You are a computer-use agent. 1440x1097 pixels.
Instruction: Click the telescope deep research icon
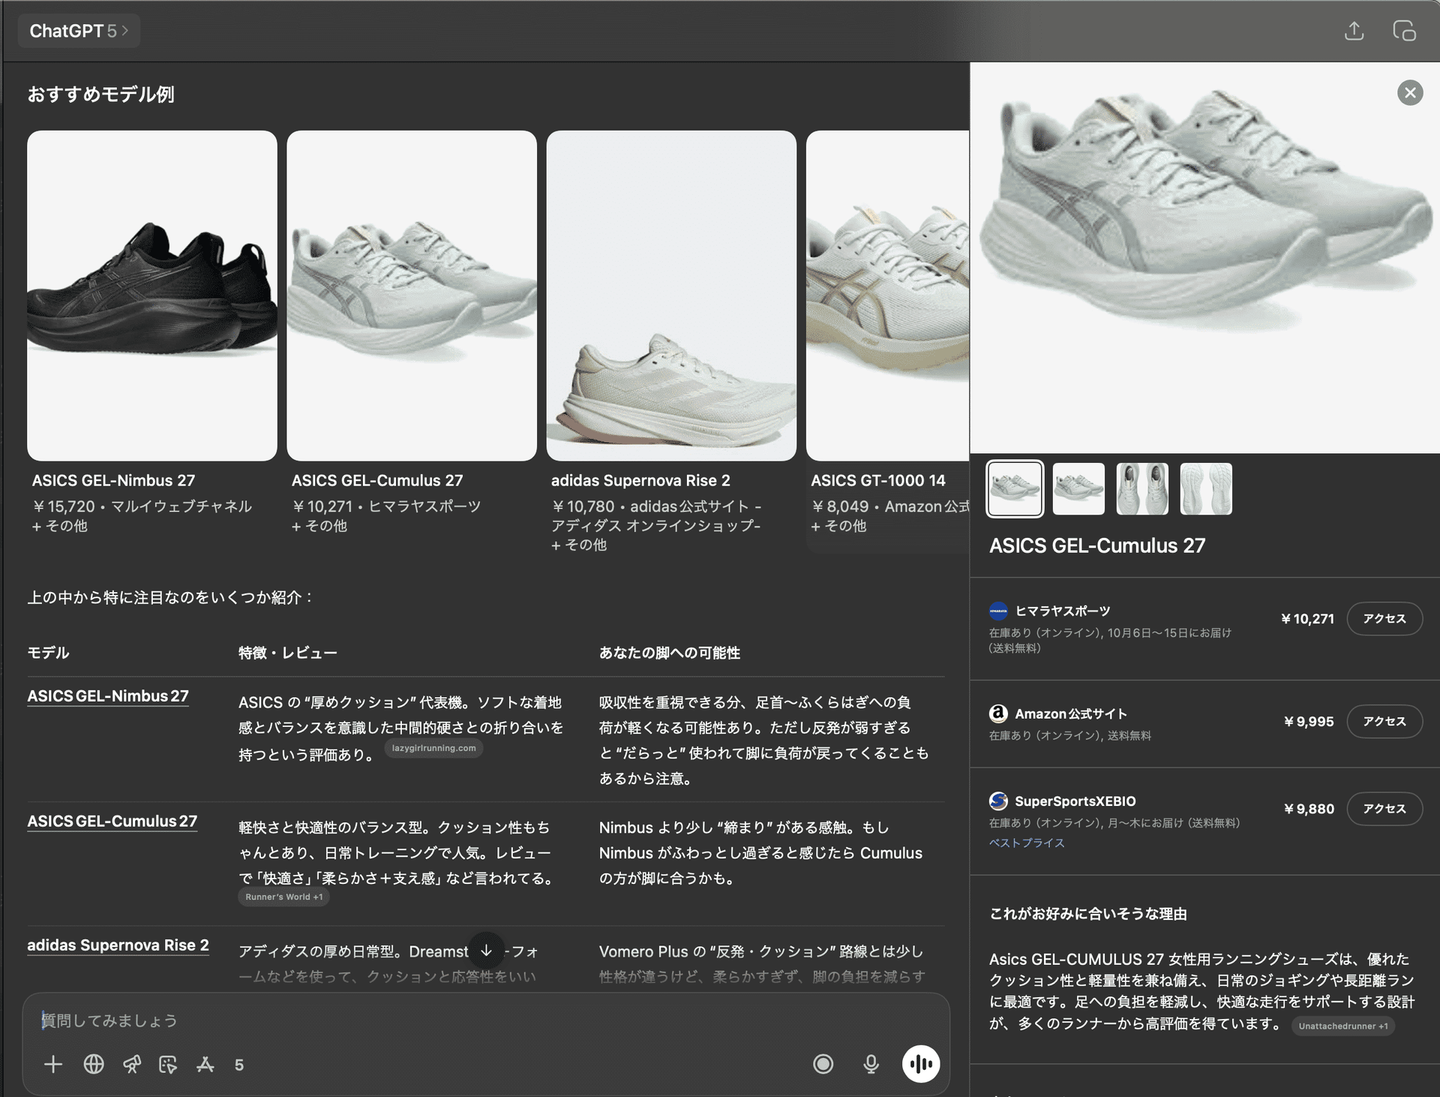131,1065
